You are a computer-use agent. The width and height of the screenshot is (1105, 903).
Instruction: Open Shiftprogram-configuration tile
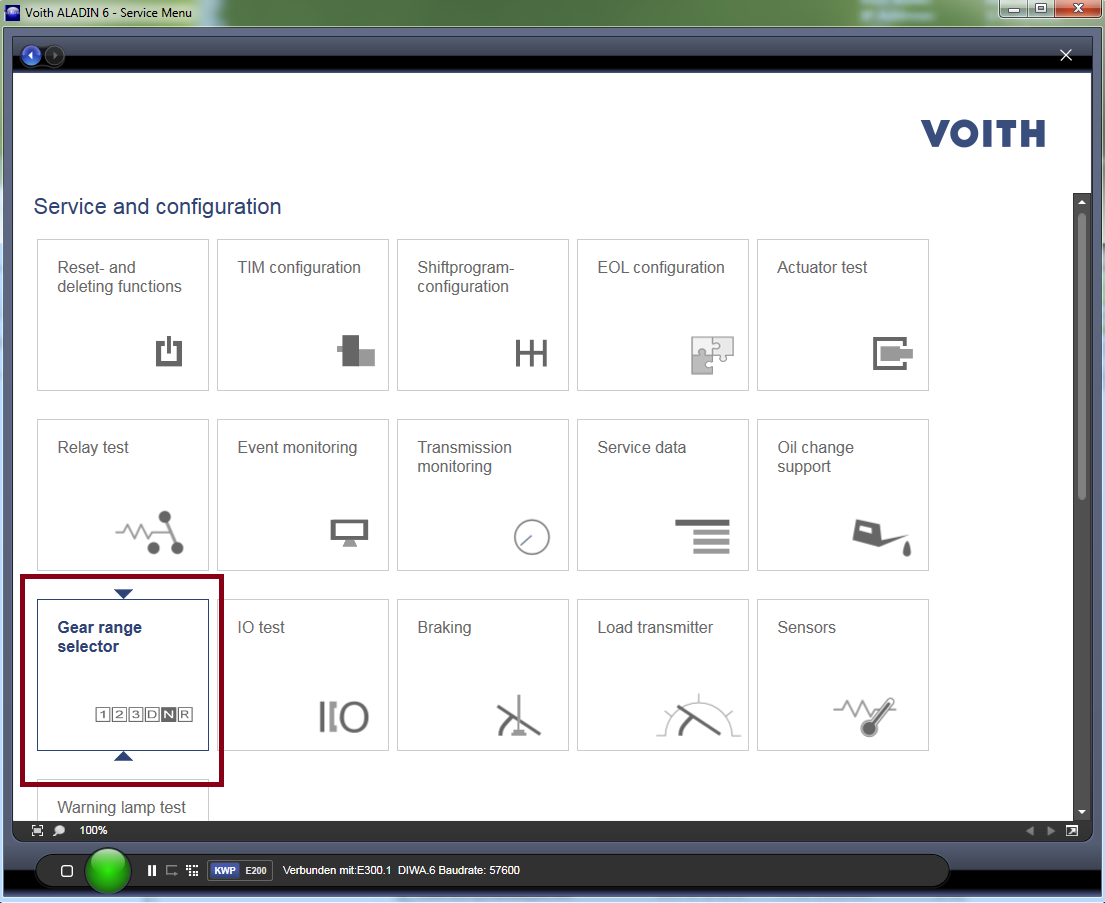click(x=483, y=315)
